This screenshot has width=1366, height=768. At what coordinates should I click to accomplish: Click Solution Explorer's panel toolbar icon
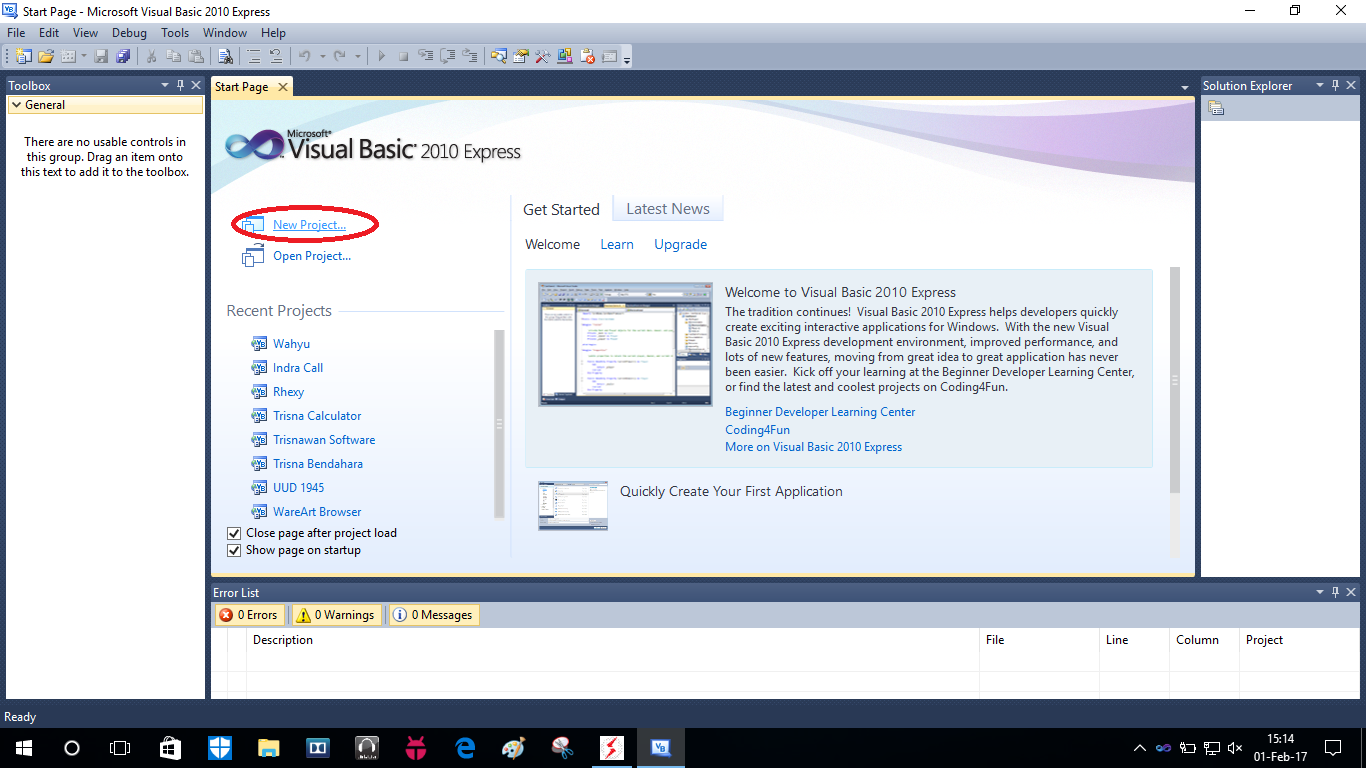[x=1216, y=108]
